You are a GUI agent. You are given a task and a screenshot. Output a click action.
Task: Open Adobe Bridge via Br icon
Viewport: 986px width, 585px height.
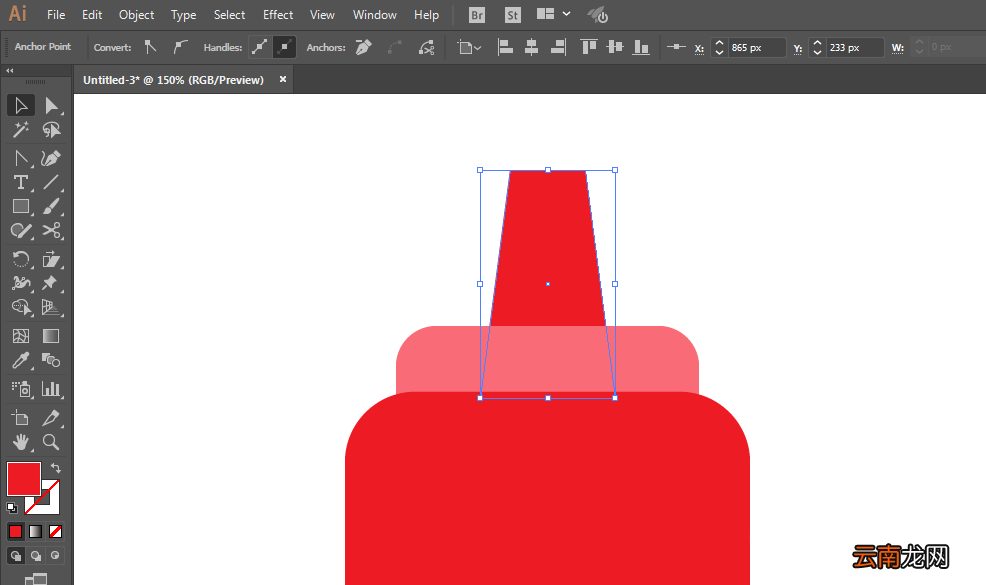click(477, 15)
